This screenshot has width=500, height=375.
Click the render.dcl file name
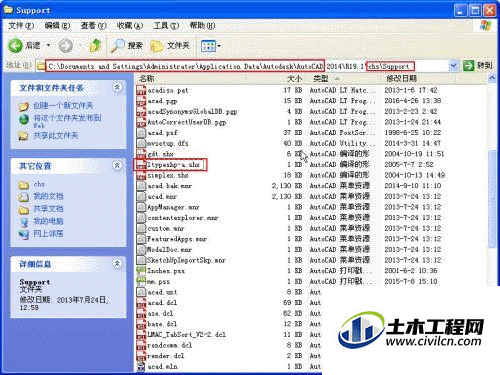166,356
